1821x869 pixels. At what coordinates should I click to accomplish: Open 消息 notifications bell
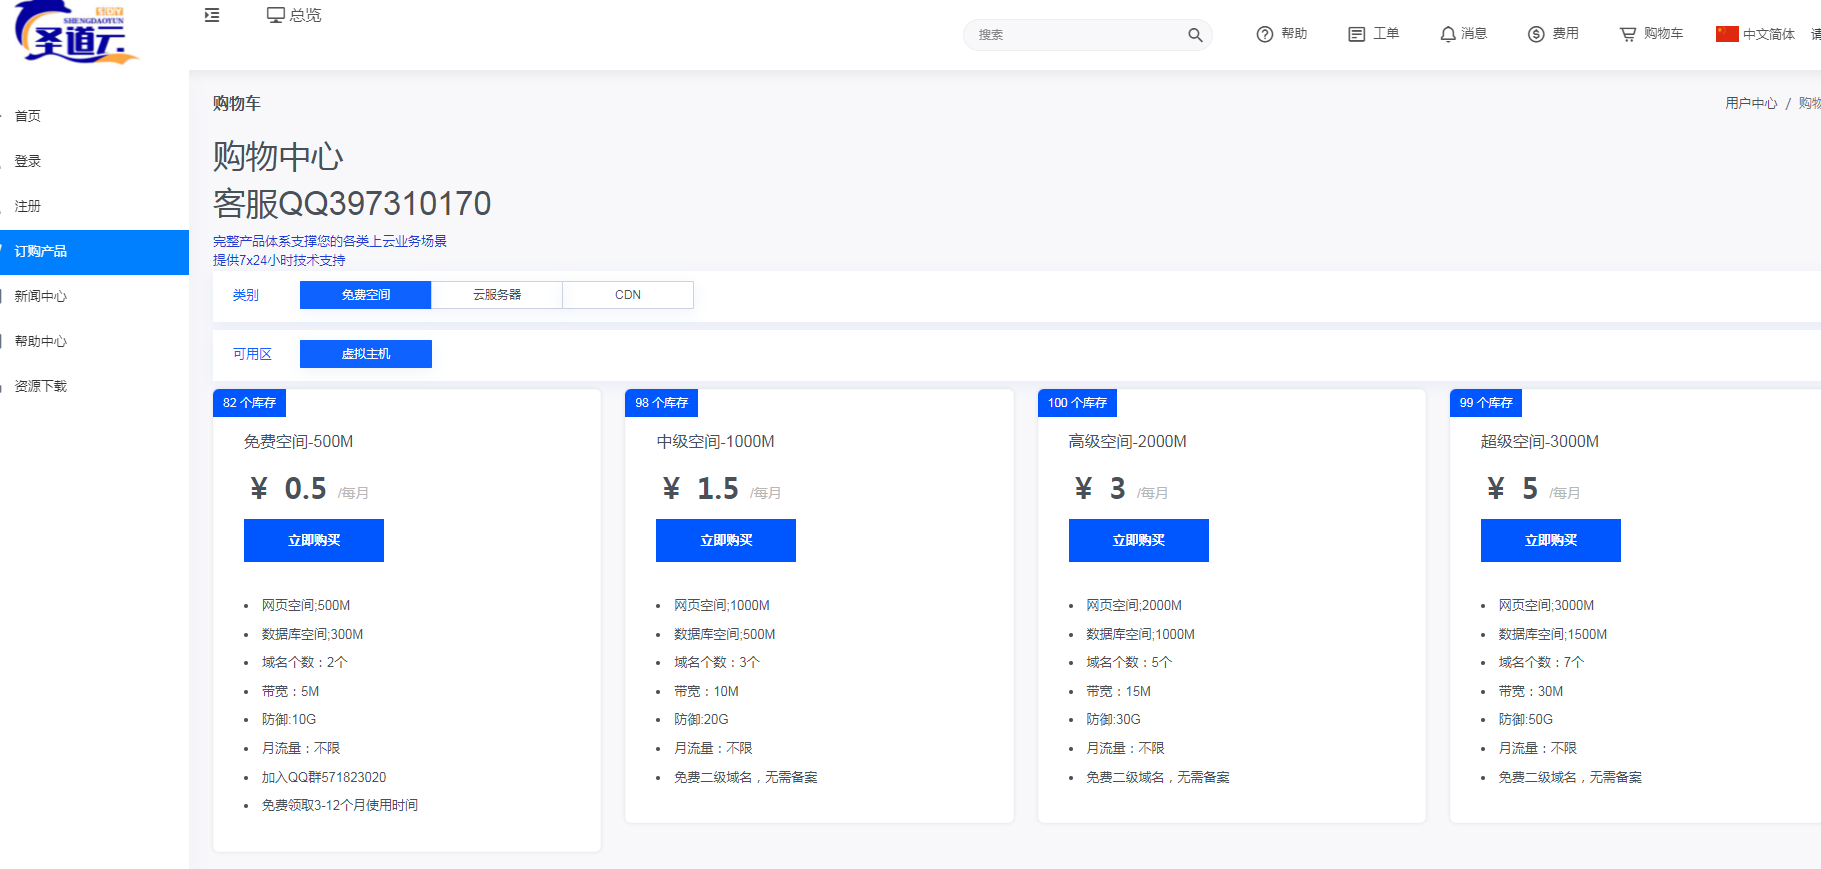(x=1448, y=34)
